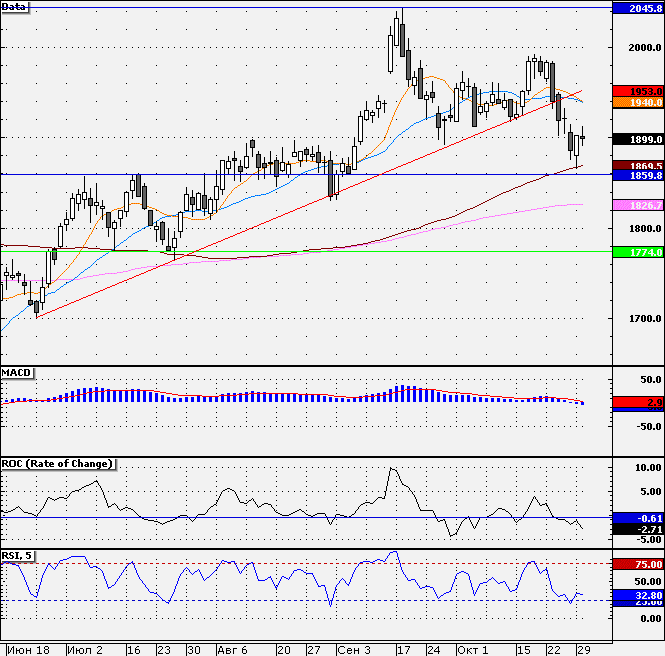Select the 1859.8 blue support label
Image resolution: width=665 pixels, height=656 pixels.
pos(638,175)
